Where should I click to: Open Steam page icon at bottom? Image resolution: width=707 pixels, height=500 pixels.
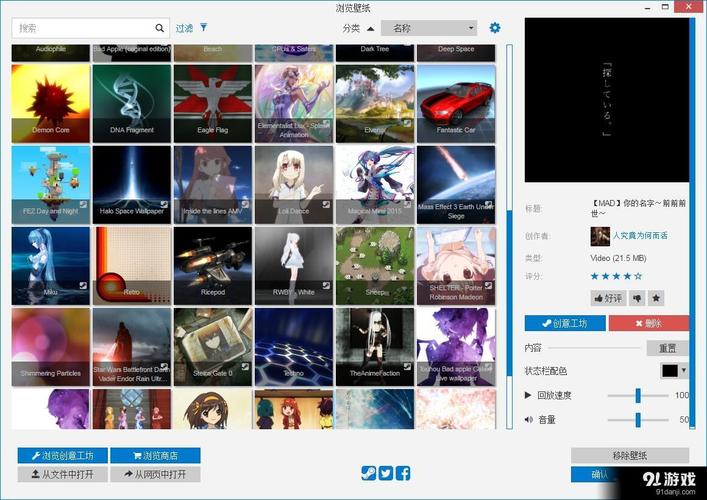click(x=368, y=473)
